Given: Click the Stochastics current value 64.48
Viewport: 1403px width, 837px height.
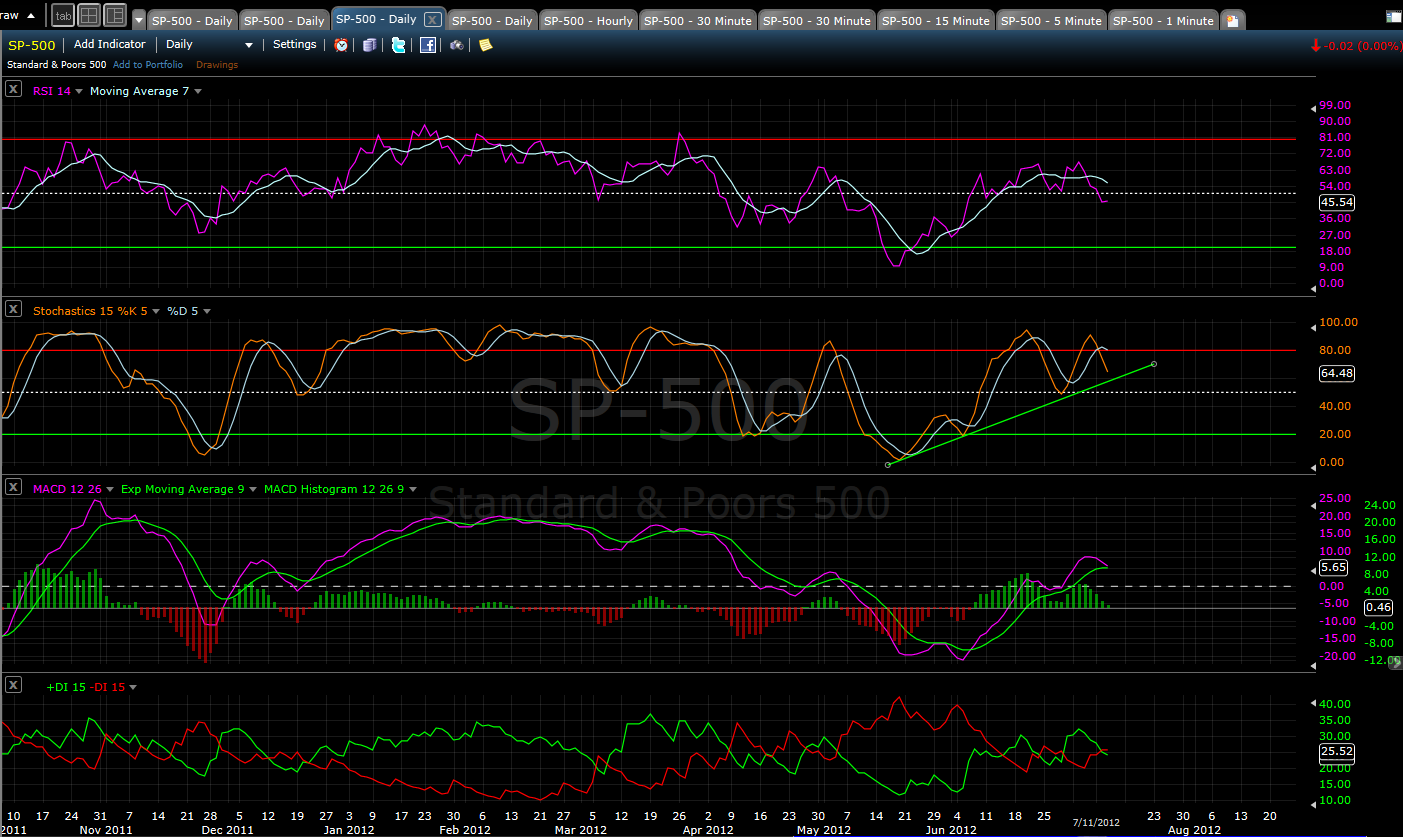Looking at the screenshot, I should click(x=1337, y=373).
